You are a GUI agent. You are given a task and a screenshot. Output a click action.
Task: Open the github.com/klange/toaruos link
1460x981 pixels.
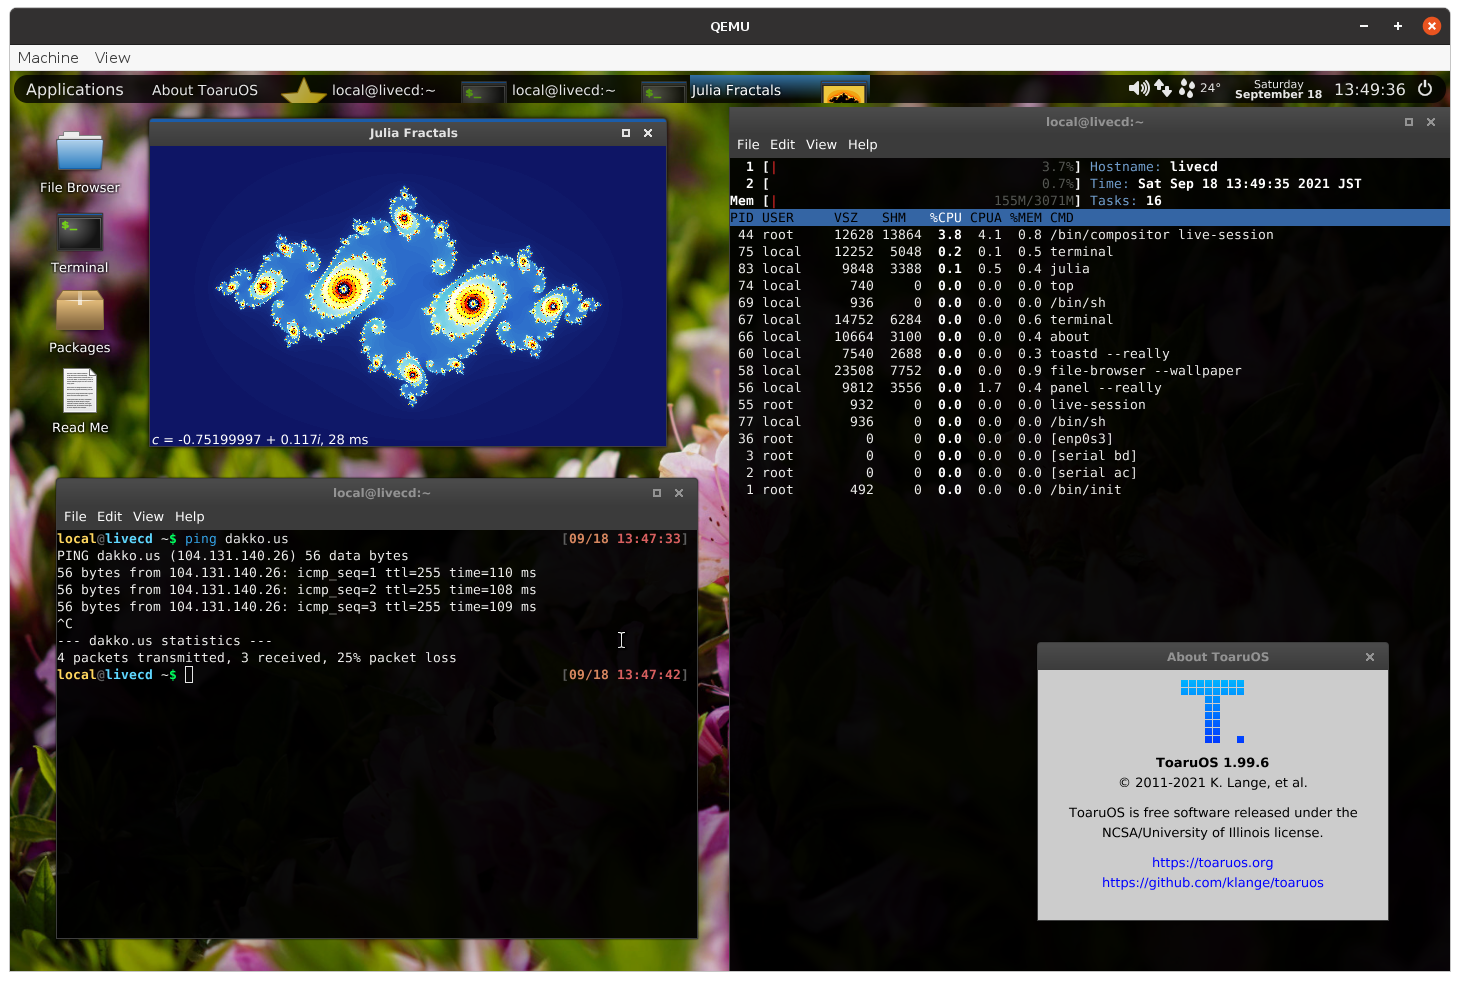click(x=1212, y=883)
